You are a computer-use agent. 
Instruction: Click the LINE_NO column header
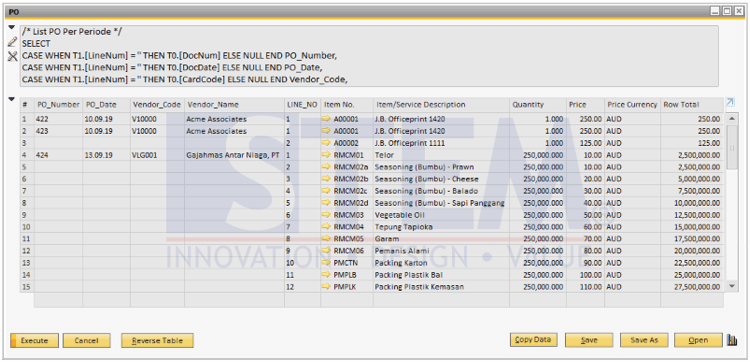302,105
